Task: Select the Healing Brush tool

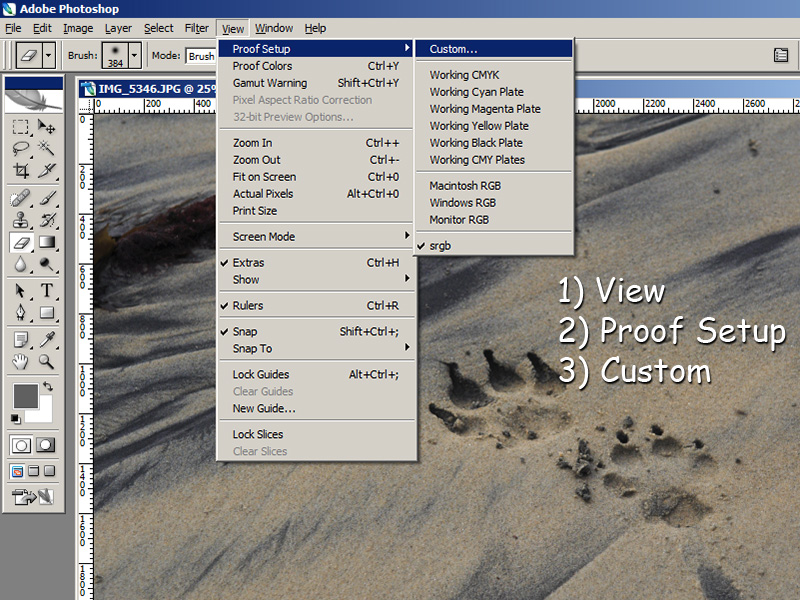Action: [x=20, y=198]
